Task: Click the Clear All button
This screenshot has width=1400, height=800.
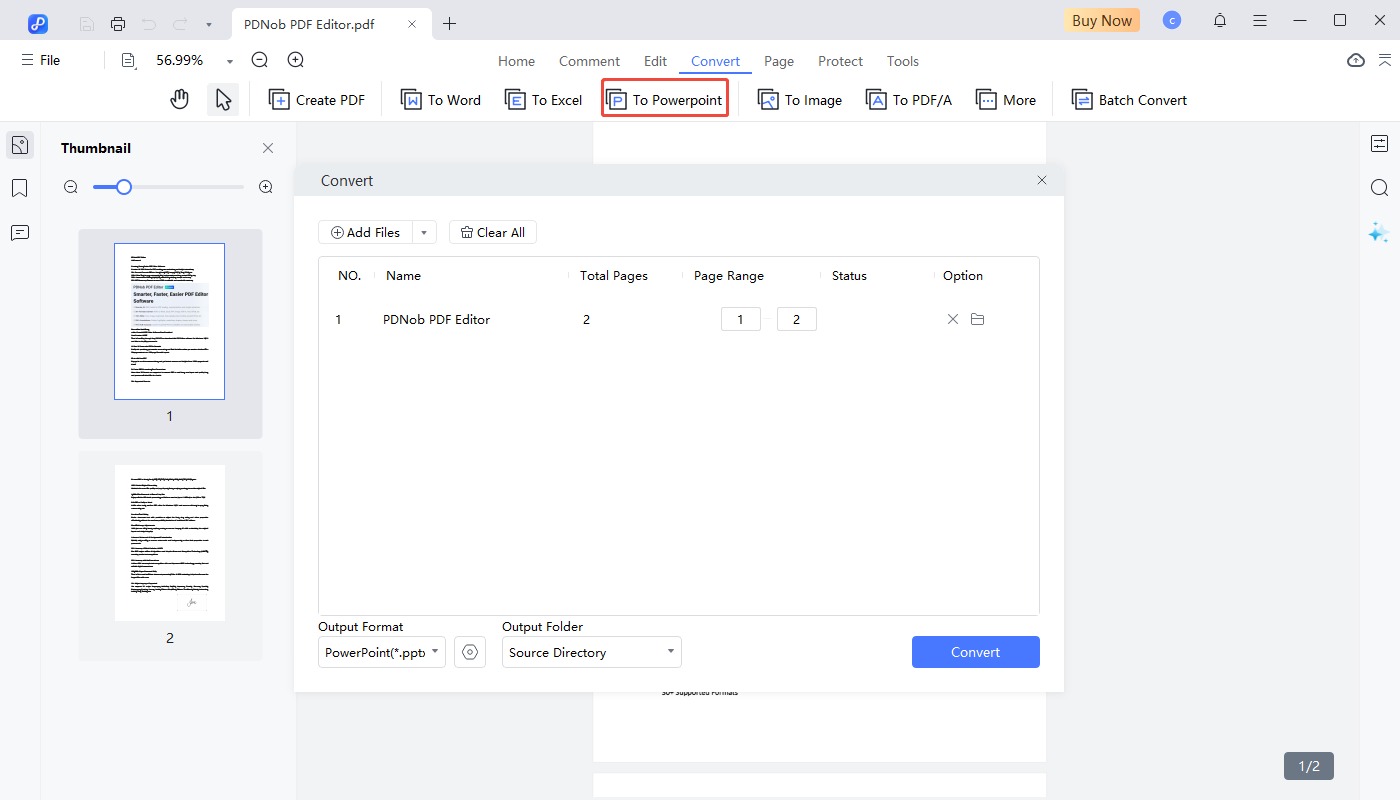Action: 493,232
